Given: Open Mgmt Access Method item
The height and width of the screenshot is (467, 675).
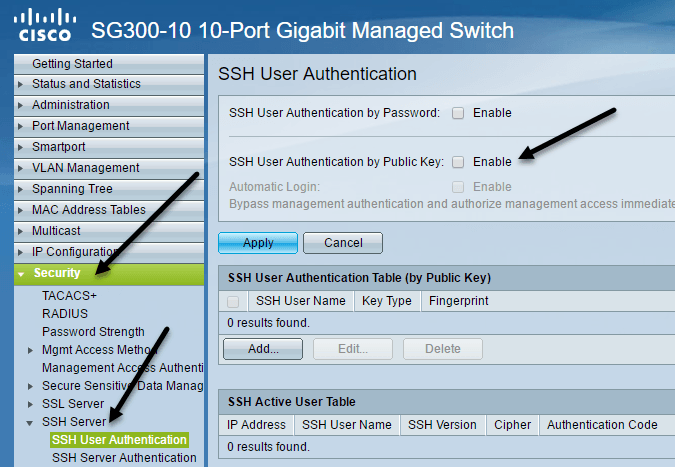Looking at the screenshot, I should point(99,350).
